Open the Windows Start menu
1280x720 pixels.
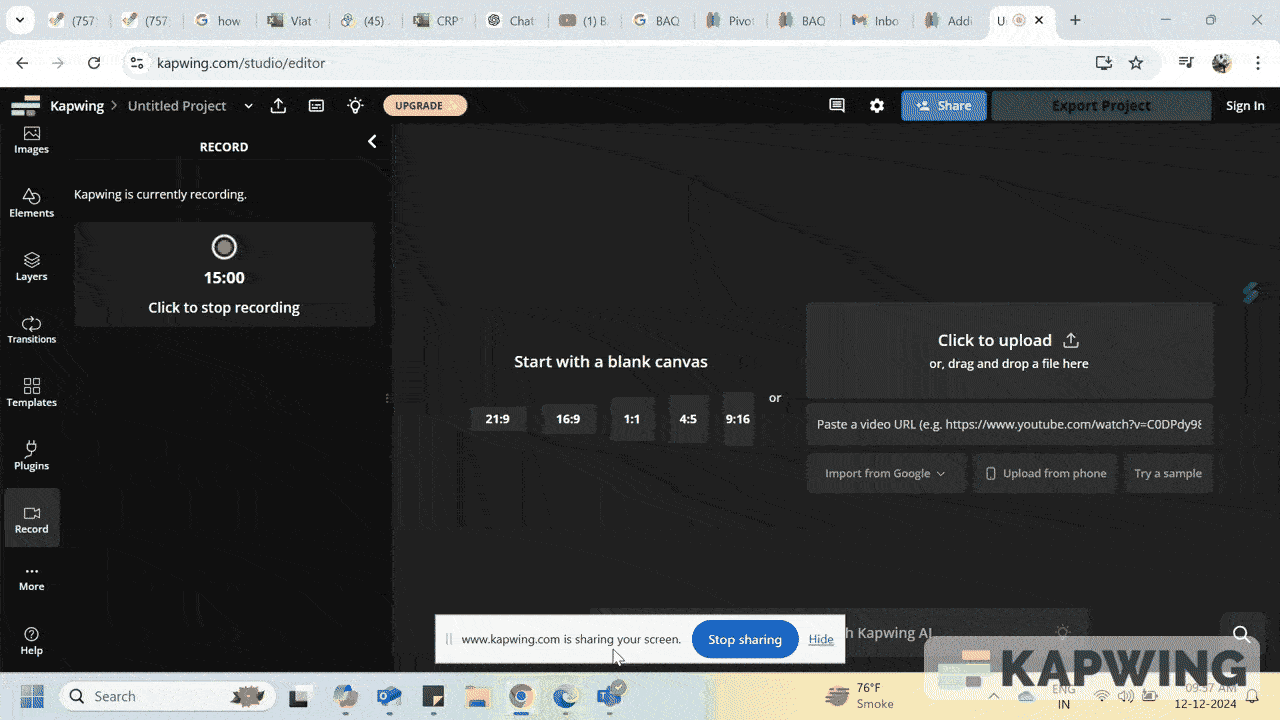coord(32,696)
